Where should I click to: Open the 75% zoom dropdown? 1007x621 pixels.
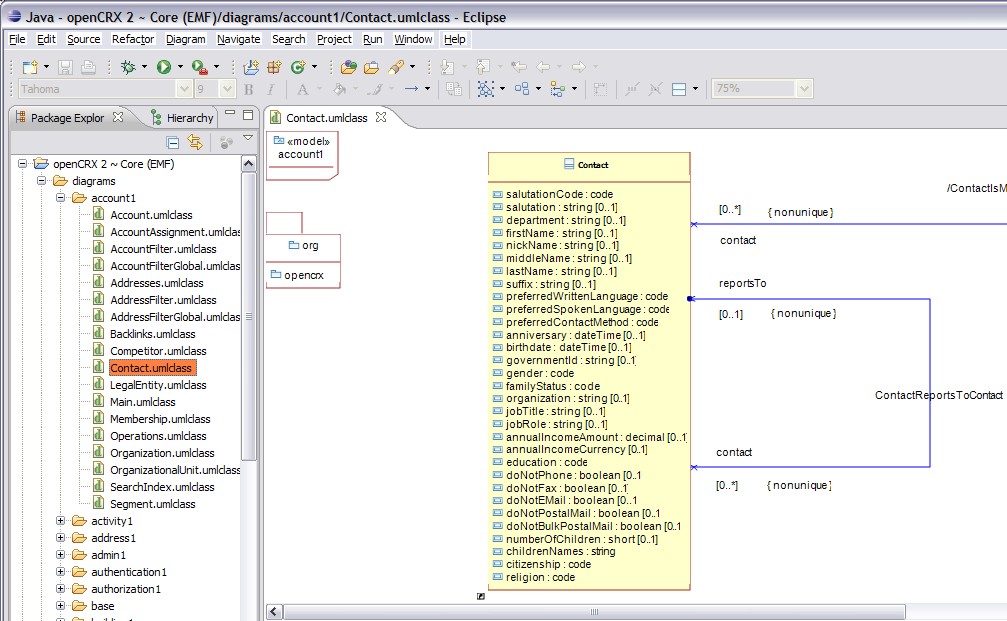(805, 89)
